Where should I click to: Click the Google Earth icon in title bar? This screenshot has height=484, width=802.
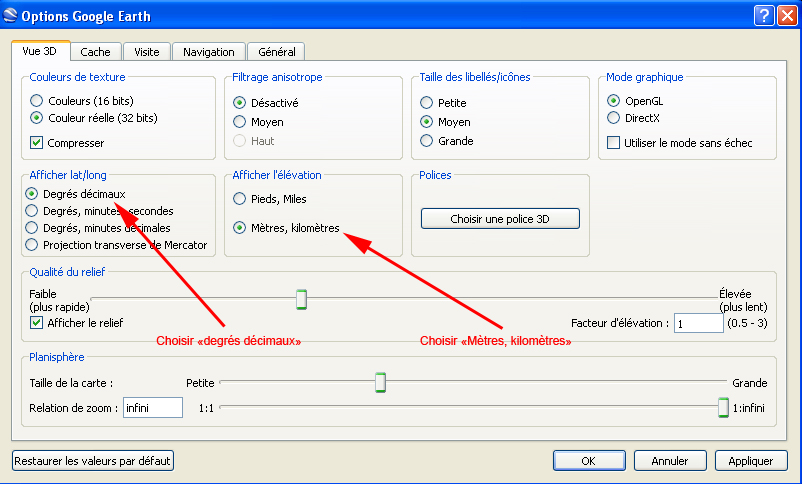point(10,15)
